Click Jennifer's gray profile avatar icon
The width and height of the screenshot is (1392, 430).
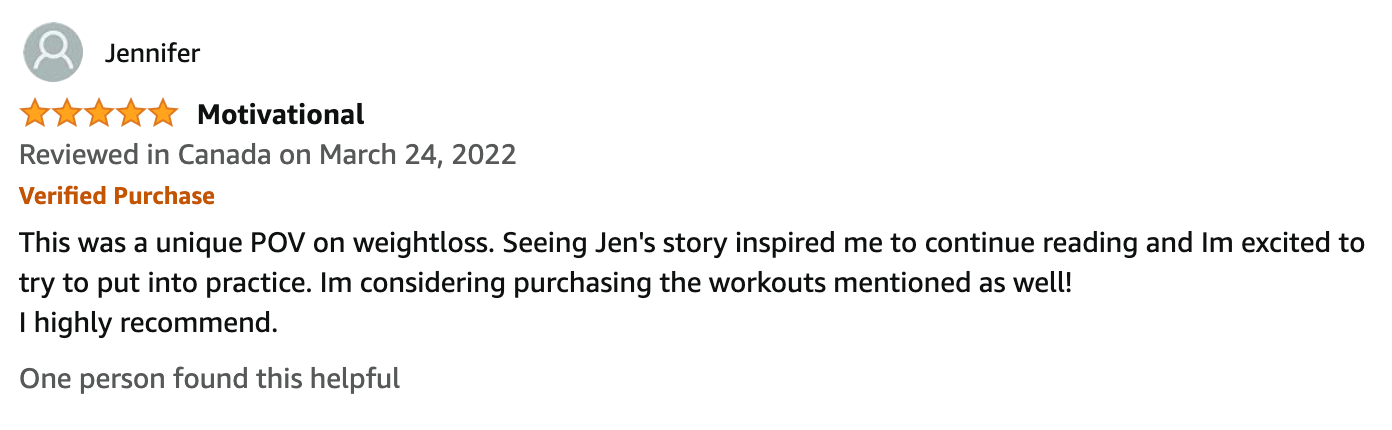point(52,53)
